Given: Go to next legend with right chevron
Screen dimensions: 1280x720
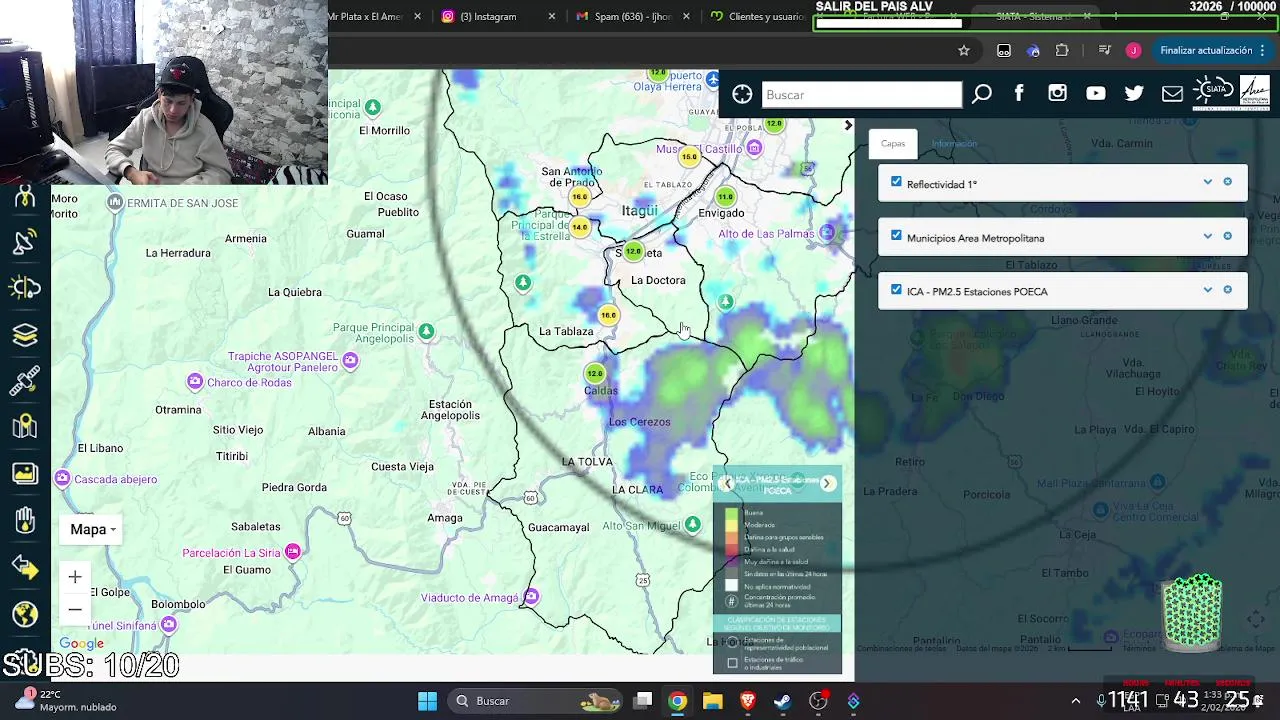Looking at the screenshot, I should (x=827, y=484).
